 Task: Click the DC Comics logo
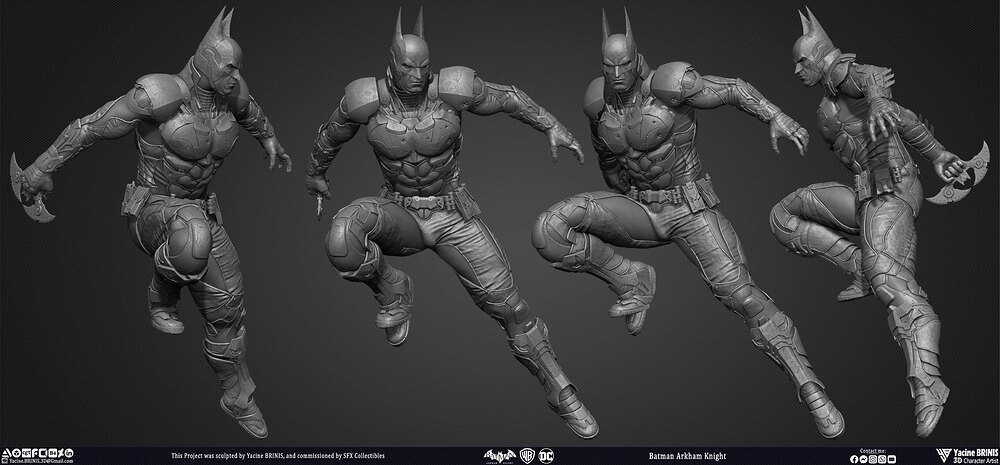[546, 455]
